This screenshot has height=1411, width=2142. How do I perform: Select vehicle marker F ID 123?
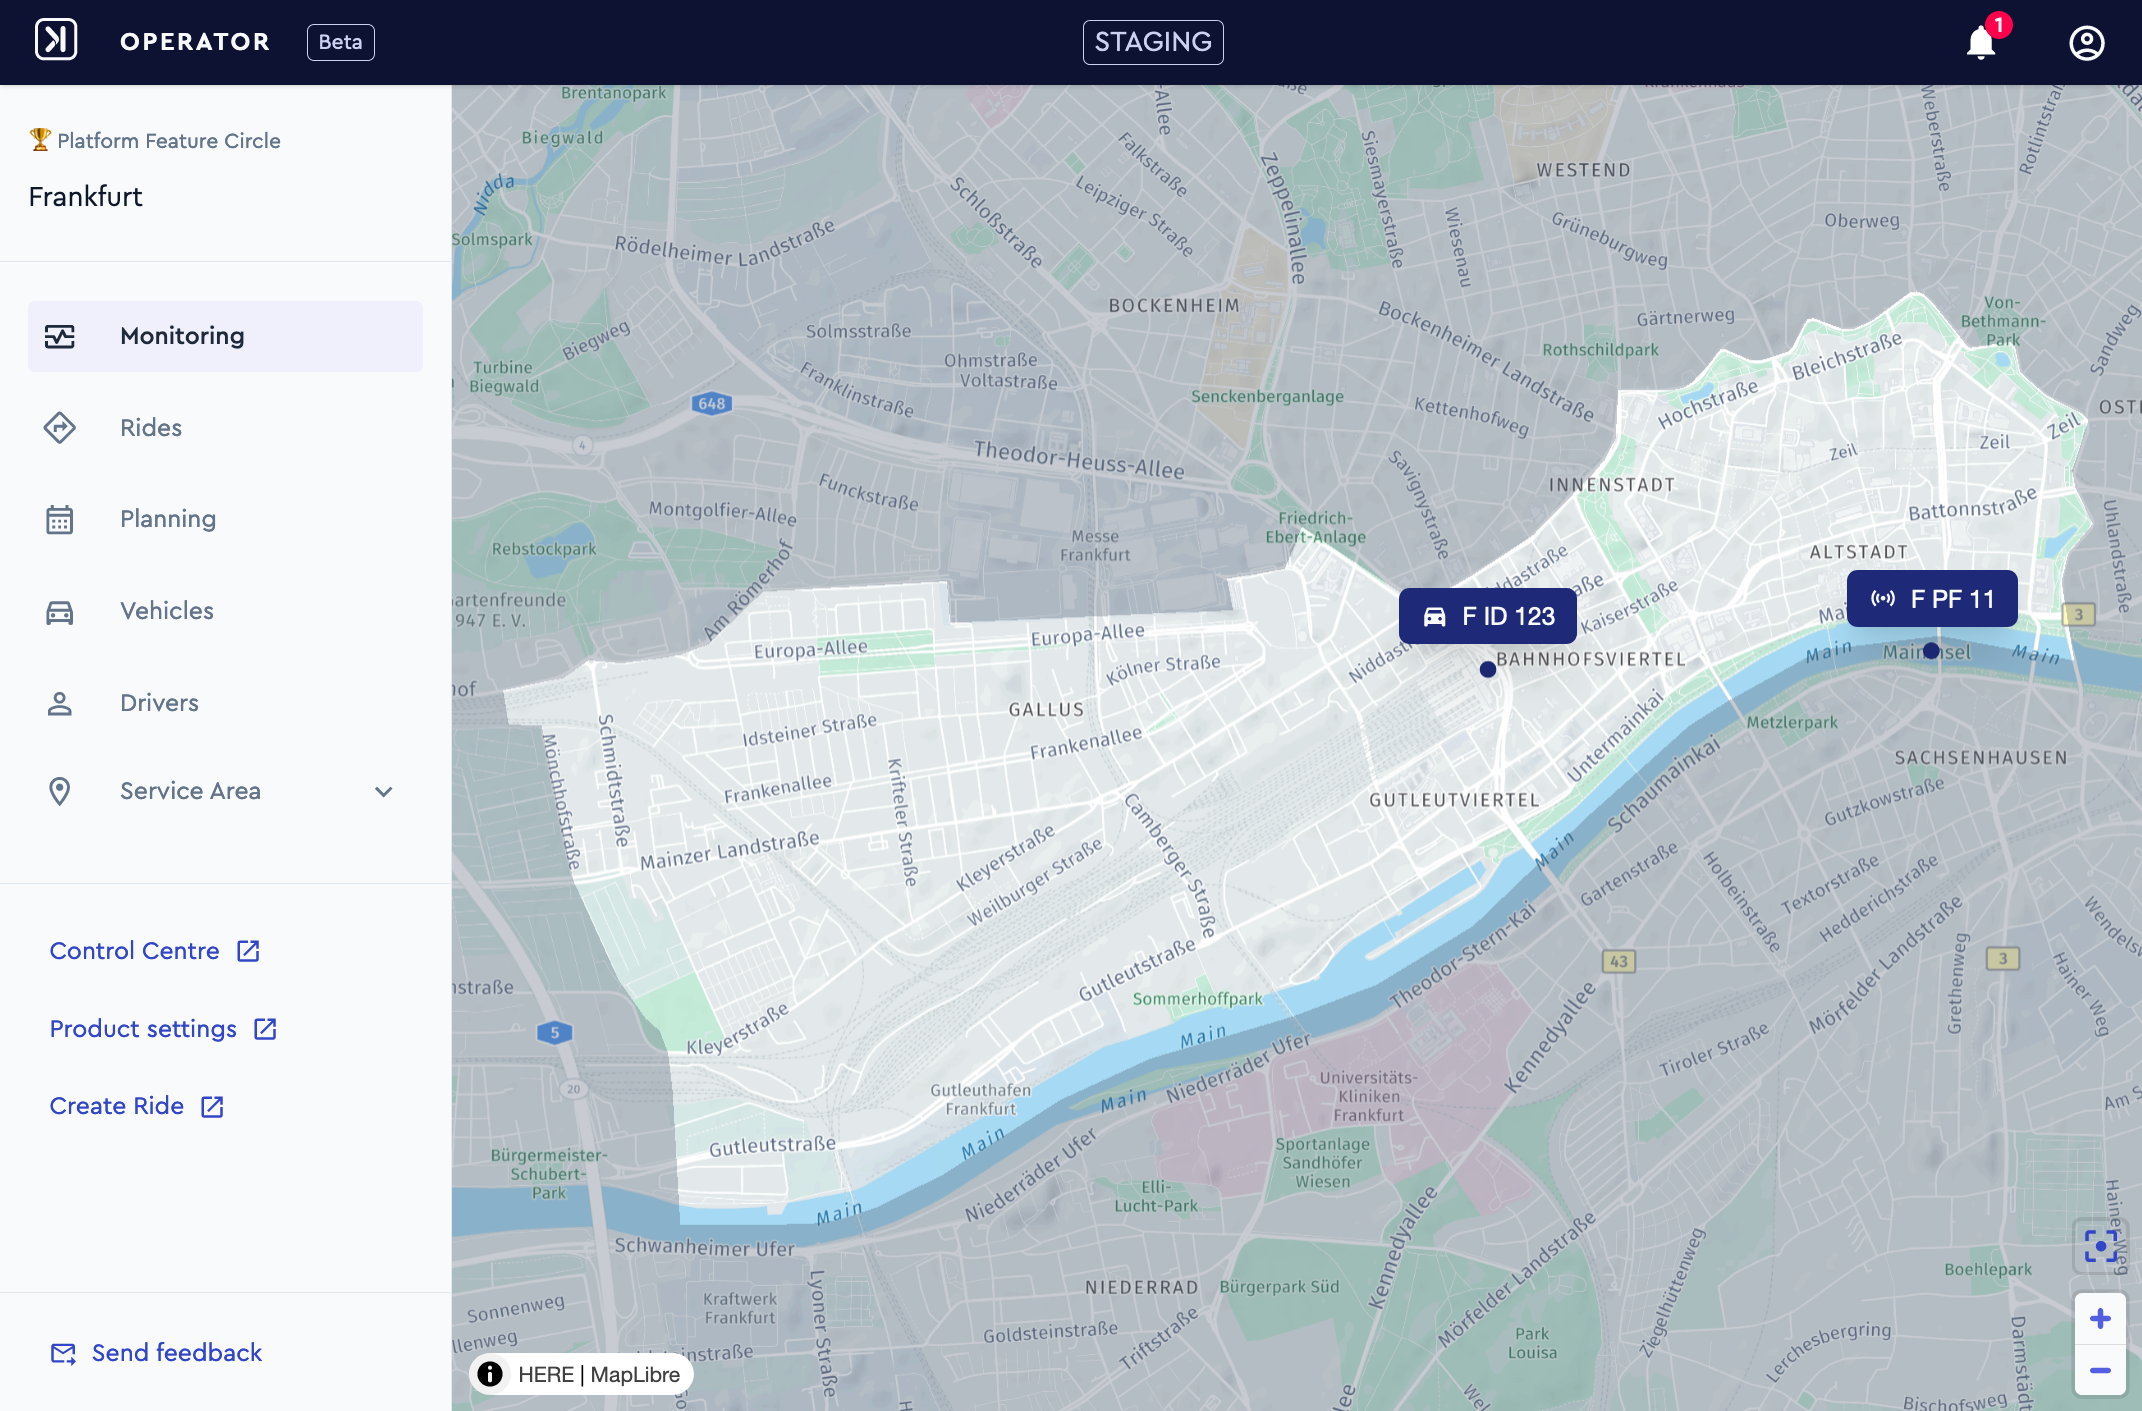click(1488, 616)
